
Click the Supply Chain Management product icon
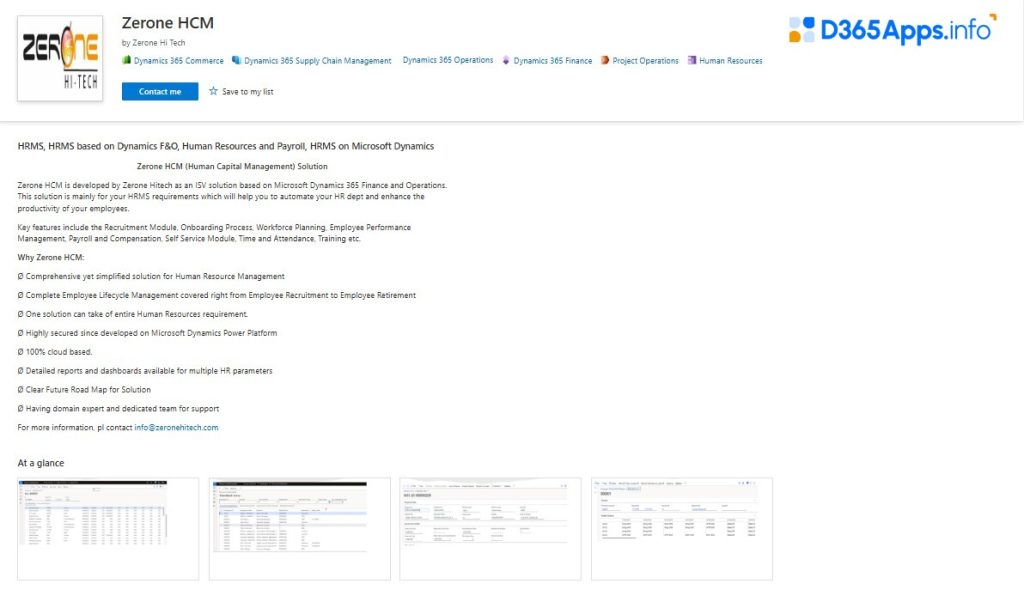tap(236, 60)
